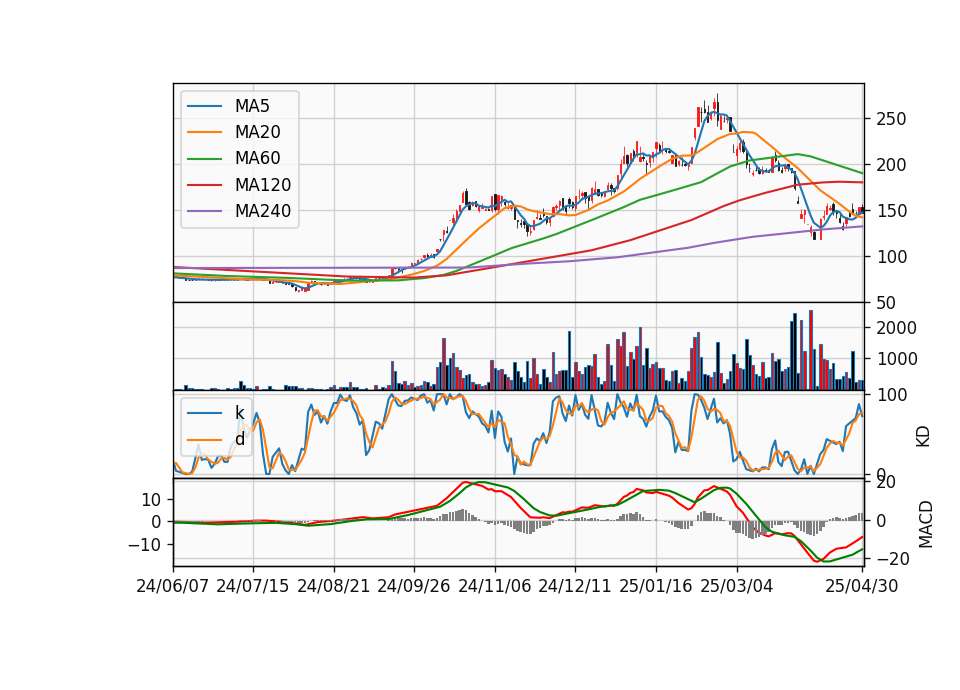Click the −20 MACD right axis label
This screenshot has height=690, width=960.
click(891, 558)
